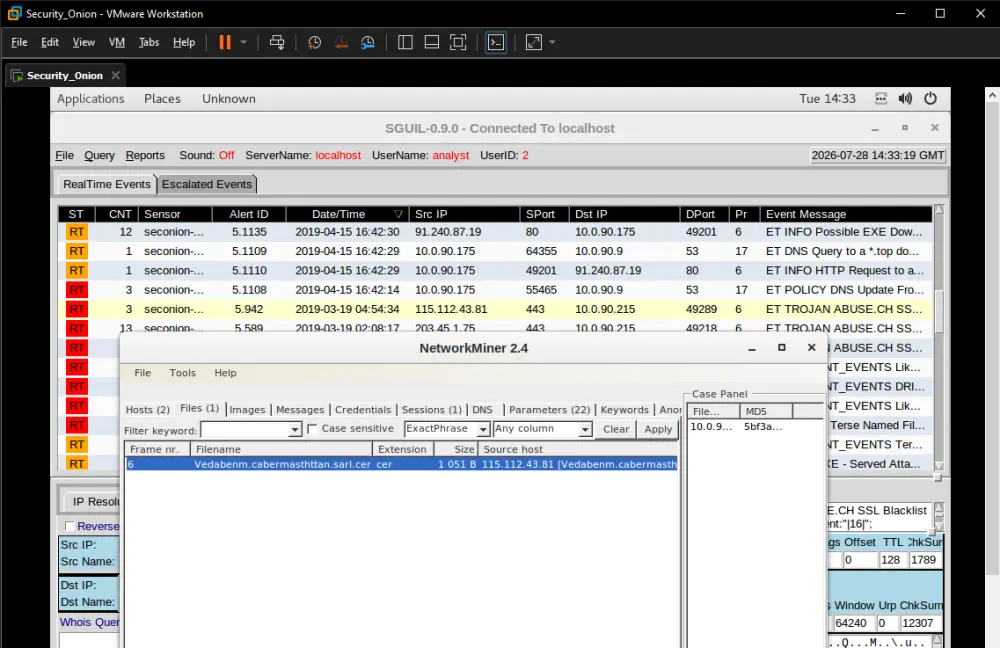Screen dimensions: 1000x648
Task: Click the power icon in guest top panel
Action: [x=930, y=98]
